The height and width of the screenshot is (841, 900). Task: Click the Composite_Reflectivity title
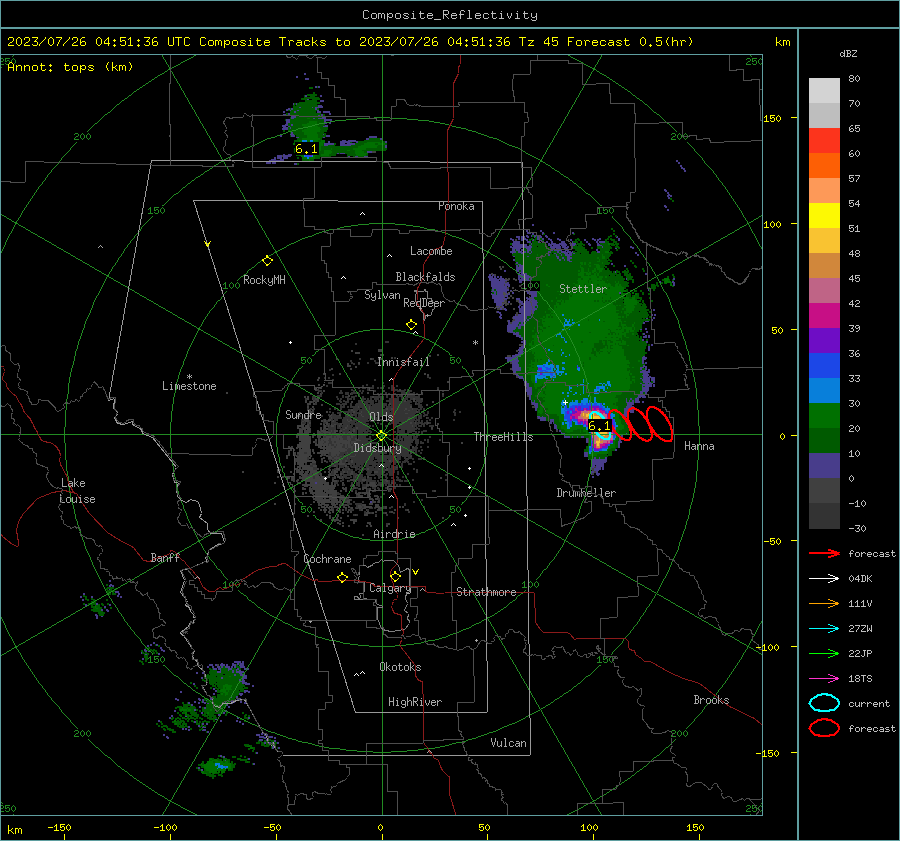point(449,15)
